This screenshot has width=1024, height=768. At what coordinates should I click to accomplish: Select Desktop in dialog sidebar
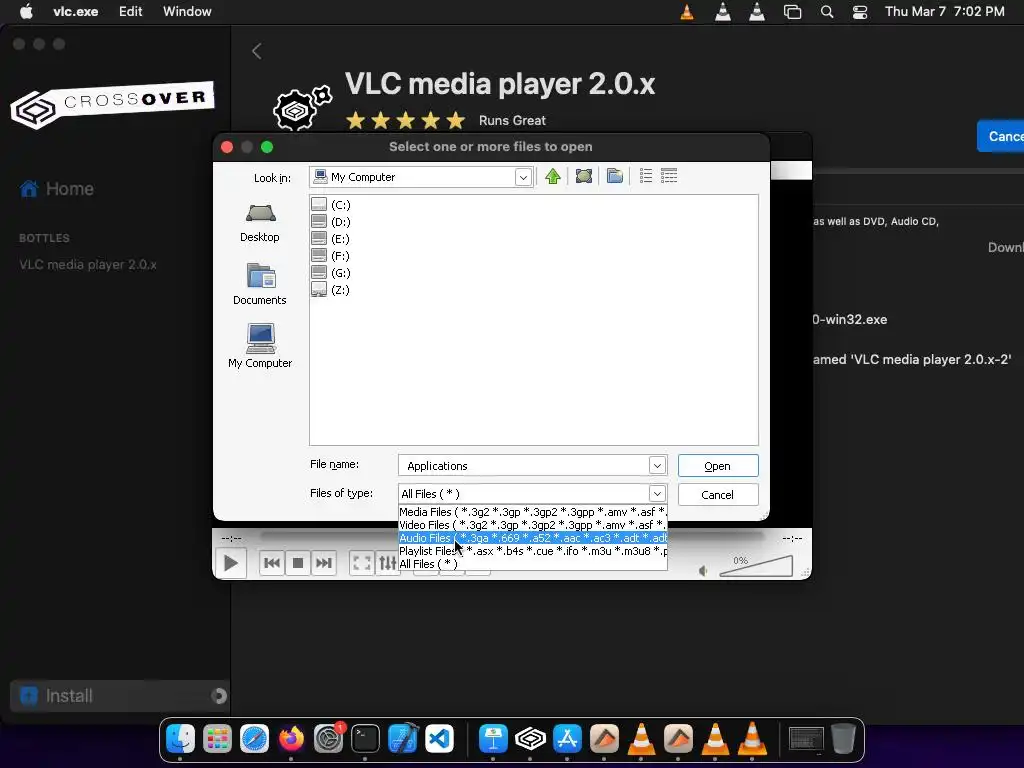(260, 223)
